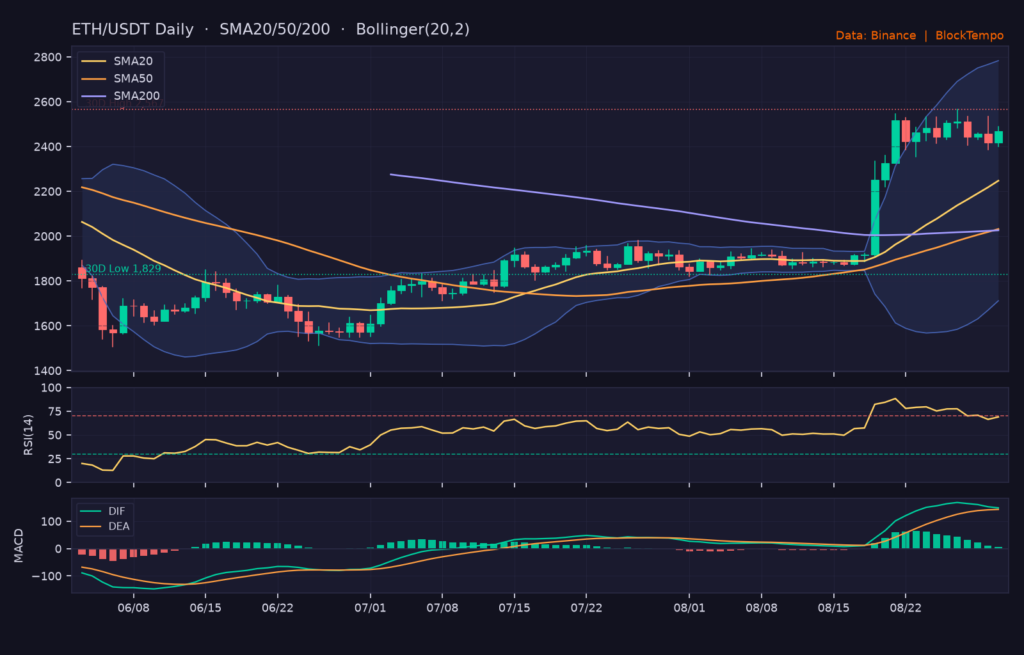The image size is (1024, 655).
Task: Click the 0 label on MACD axis
Action: tap(59, 549)
